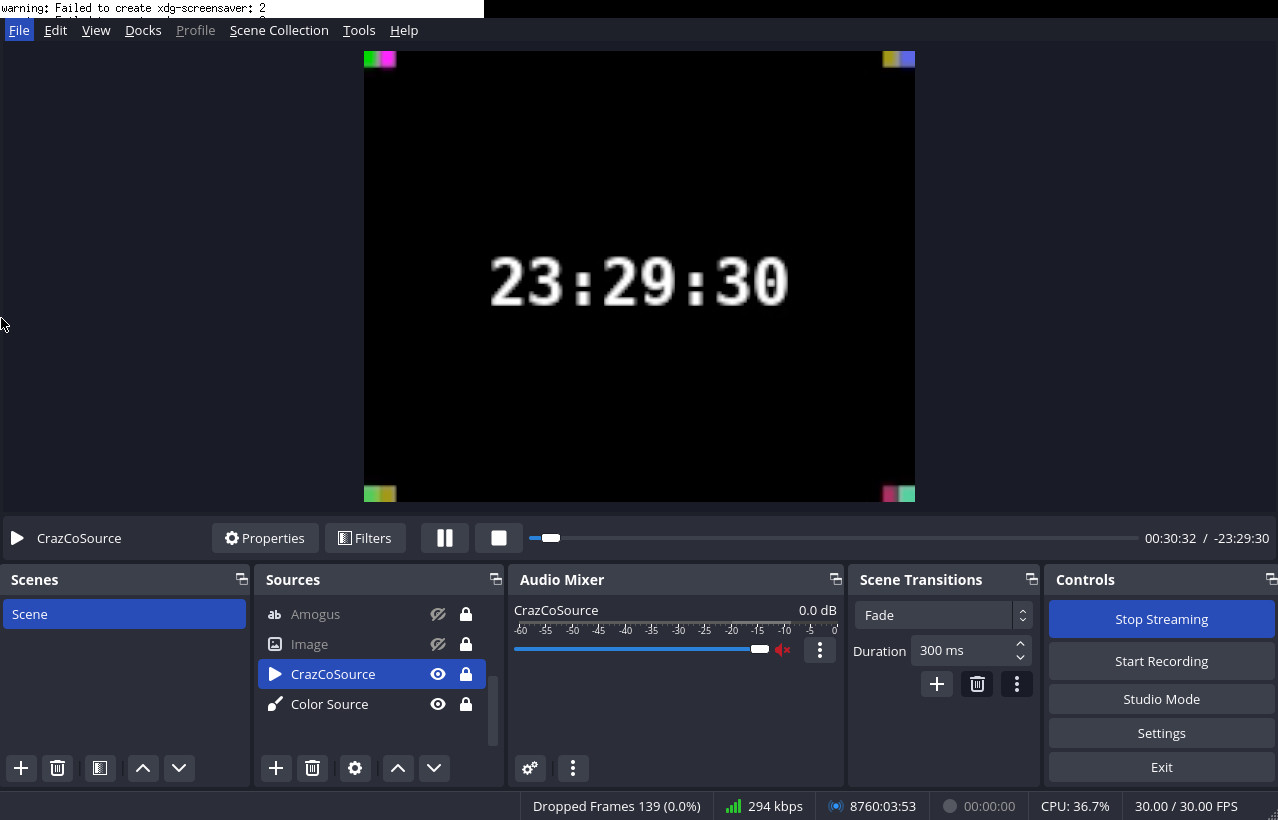1278x820 pixels.
Task: Select the Amogus source row
Action: [371, 614]
